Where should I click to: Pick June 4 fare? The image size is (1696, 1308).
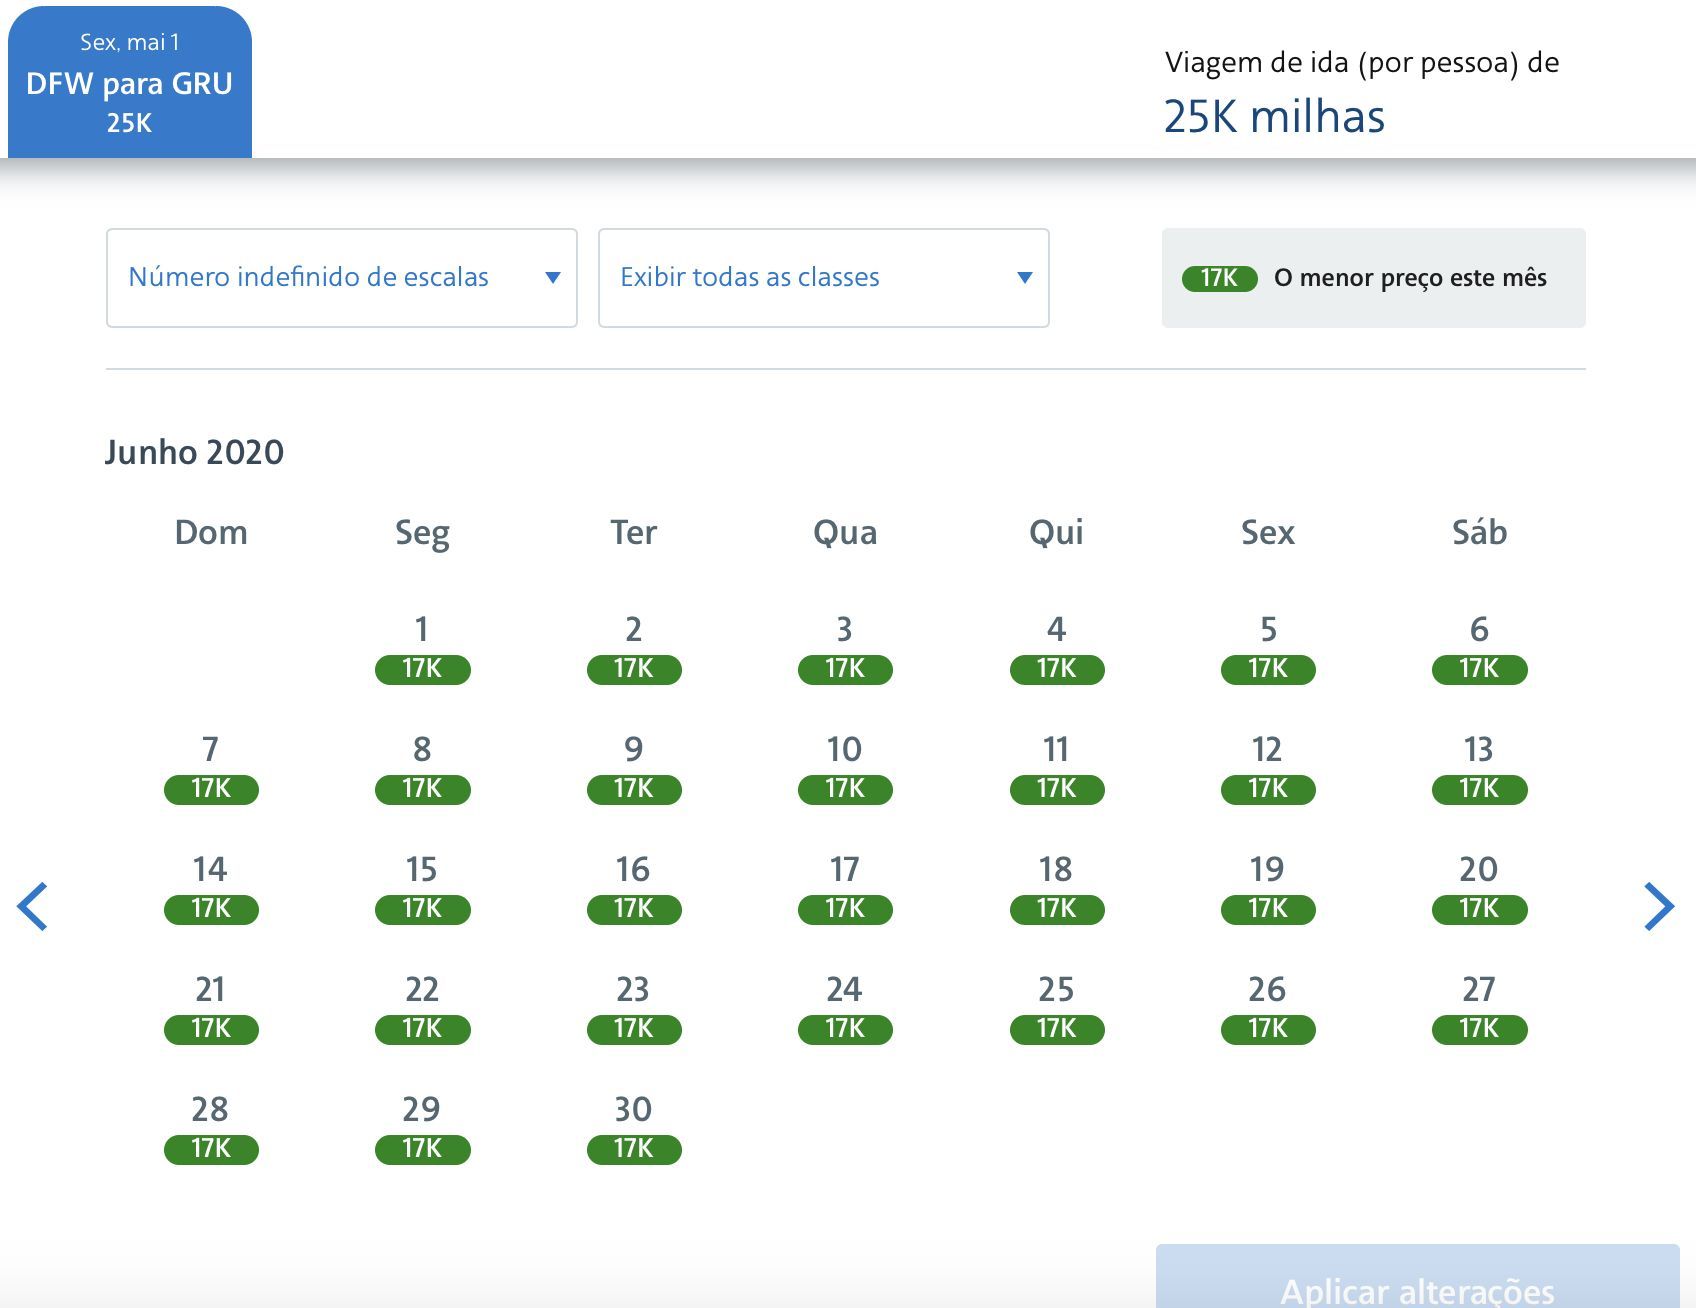(1057, 648)
